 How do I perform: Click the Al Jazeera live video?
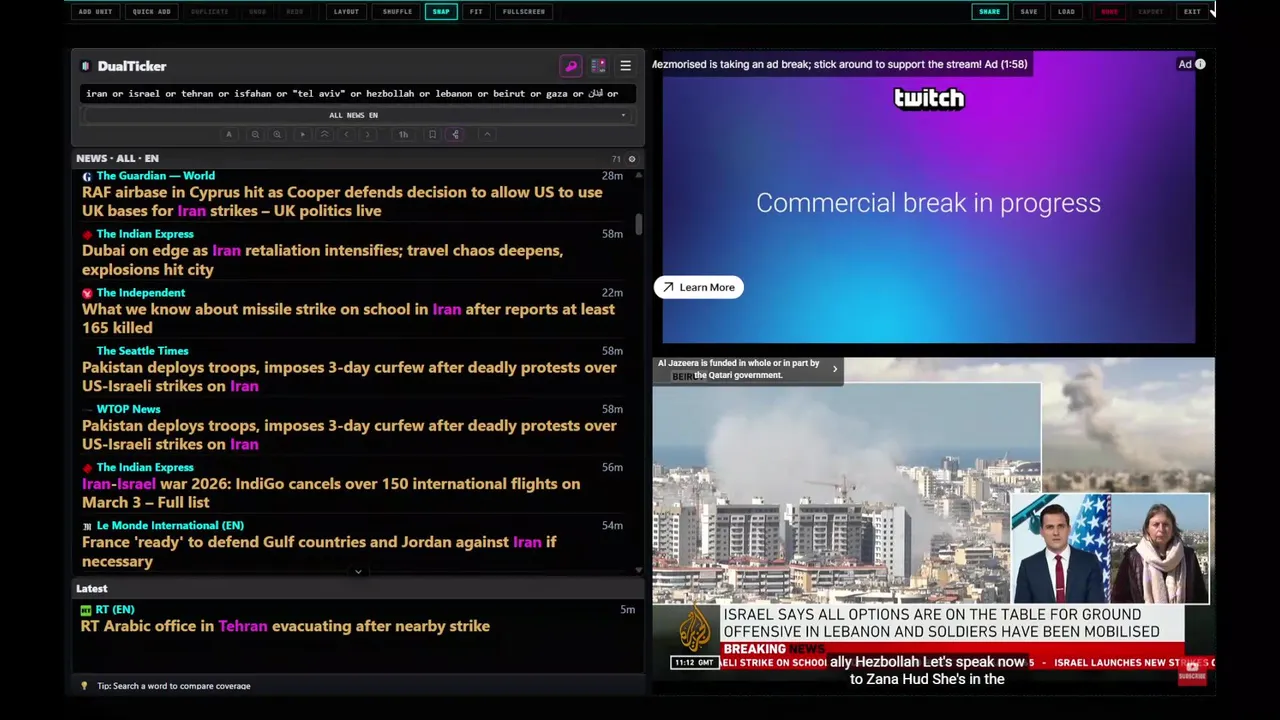(x=933, y=522)
